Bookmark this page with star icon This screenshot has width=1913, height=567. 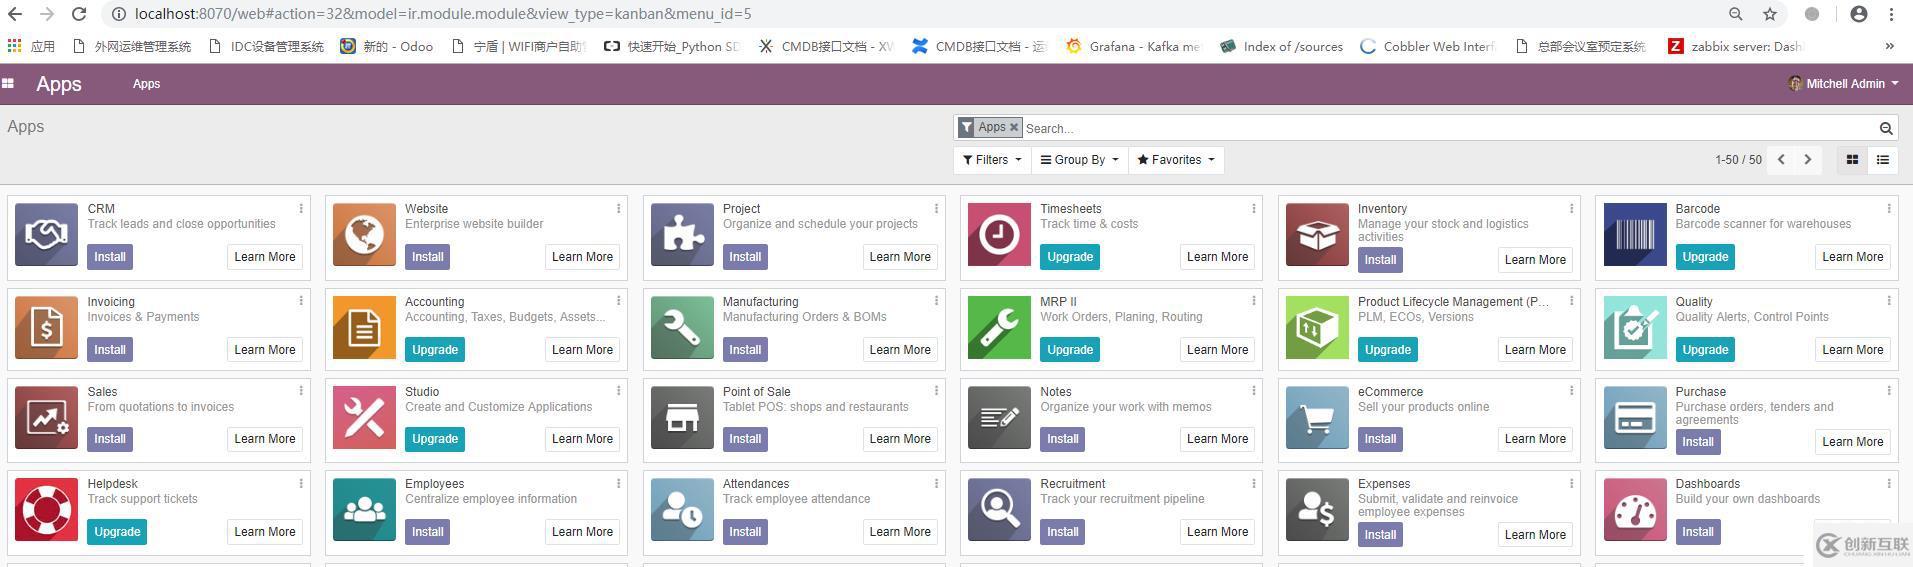pyautogui.click(x=1770, y=14)
